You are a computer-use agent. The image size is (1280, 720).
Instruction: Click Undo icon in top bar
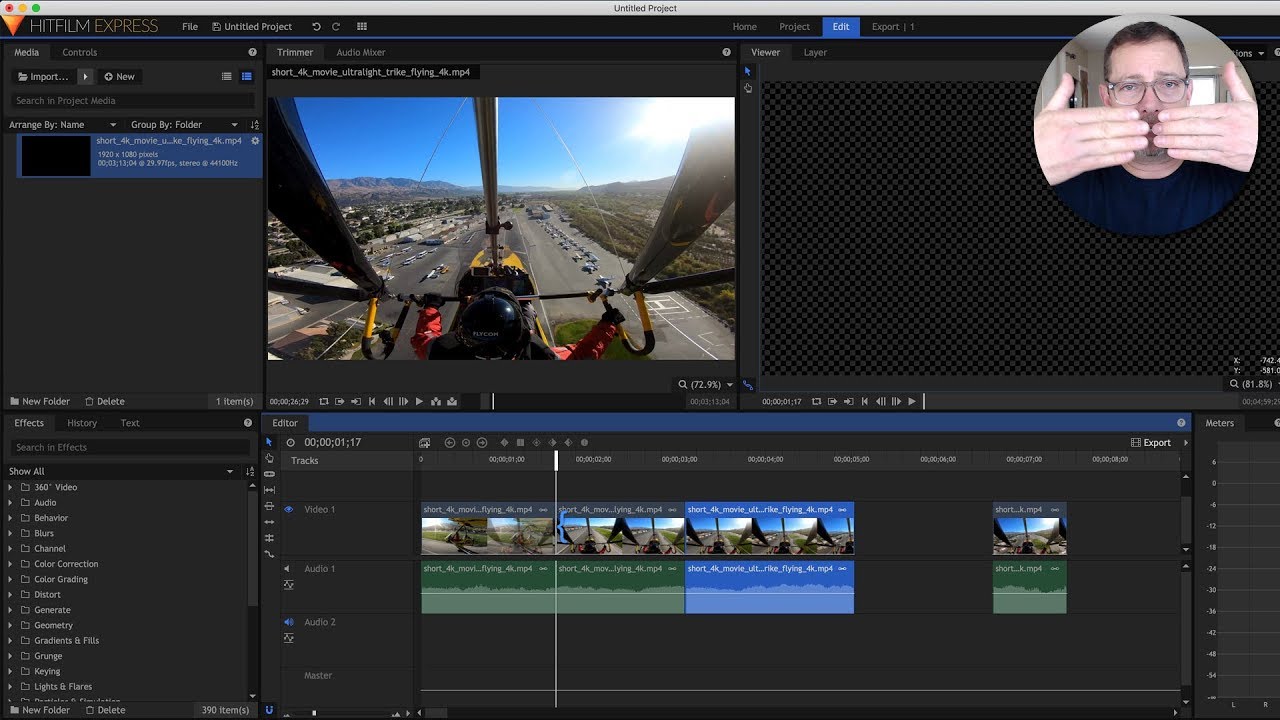[x=317, y=27]
